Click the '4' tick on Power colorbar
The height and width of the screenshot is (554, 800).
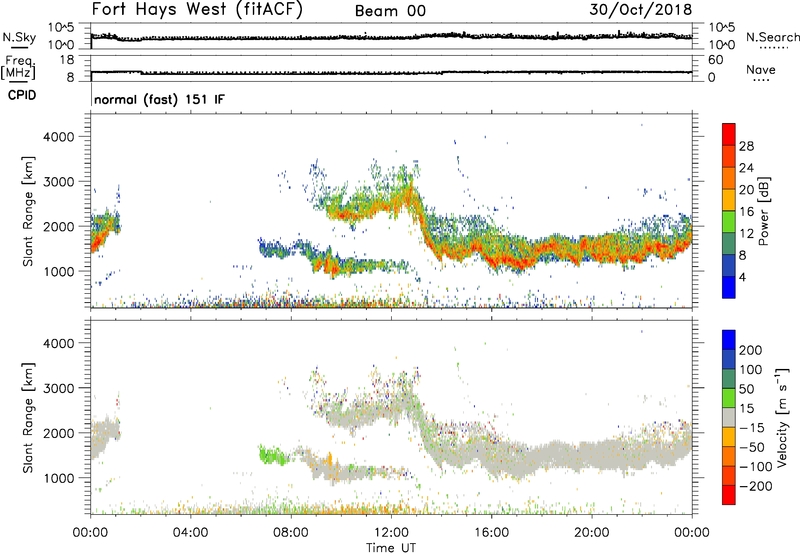pos(742,277)
